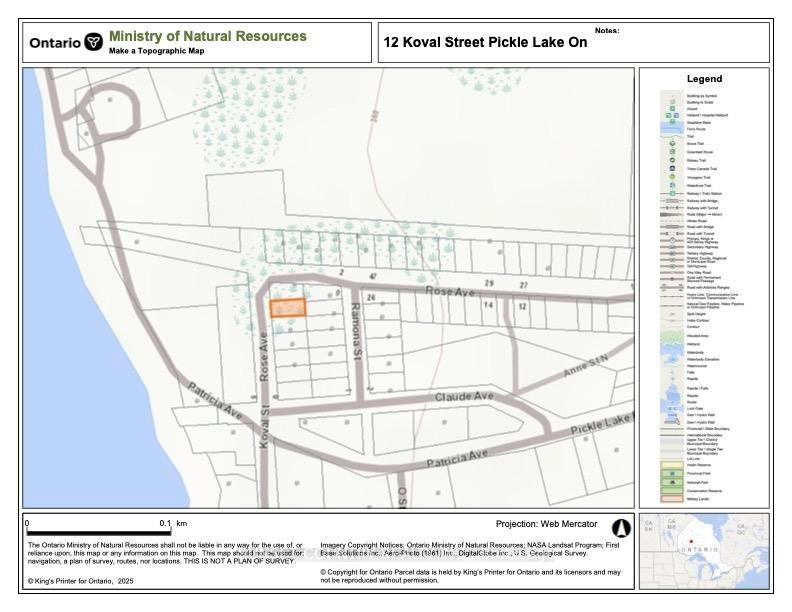The height and width of the screenshot is (612, 792).
Task: Click the 'Lock Gate' legend label
Action: pos(695,409)
